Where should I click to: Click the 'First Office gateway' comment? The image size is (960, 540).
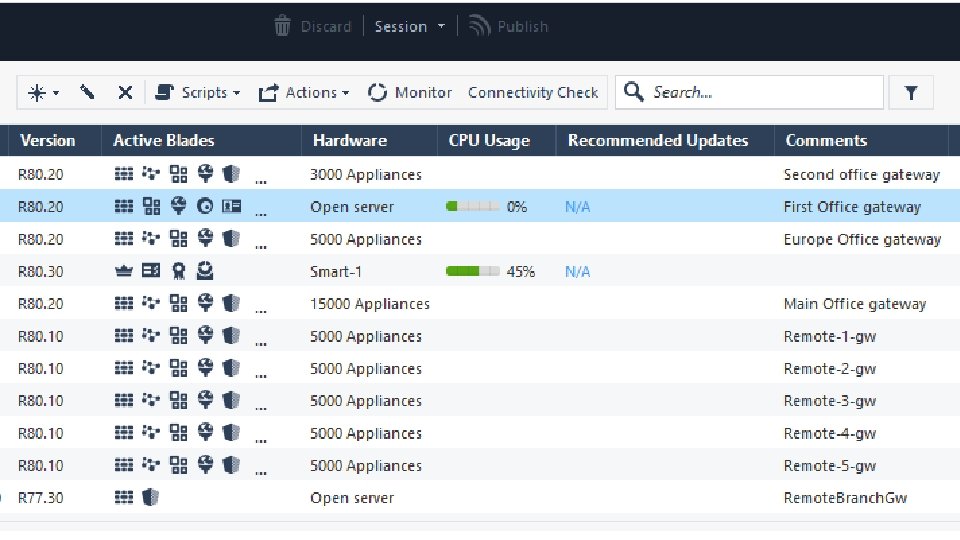click(x=852, y=207)
